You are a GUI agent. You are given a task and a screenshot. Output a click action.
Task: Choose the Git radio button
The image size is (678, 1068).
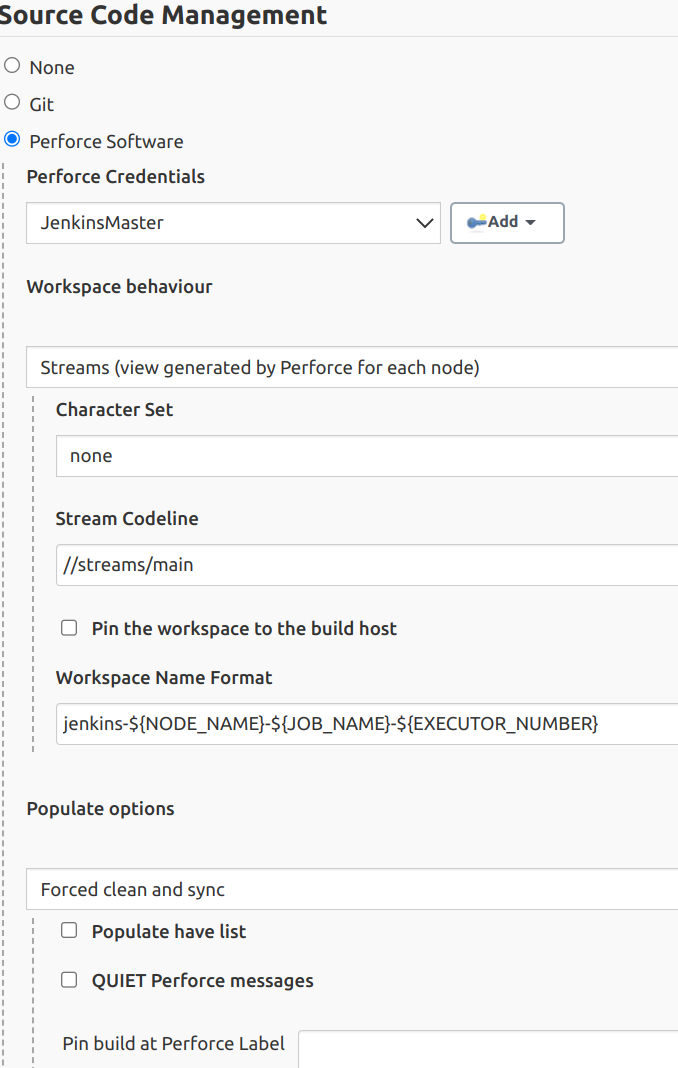tap(12, 102)
